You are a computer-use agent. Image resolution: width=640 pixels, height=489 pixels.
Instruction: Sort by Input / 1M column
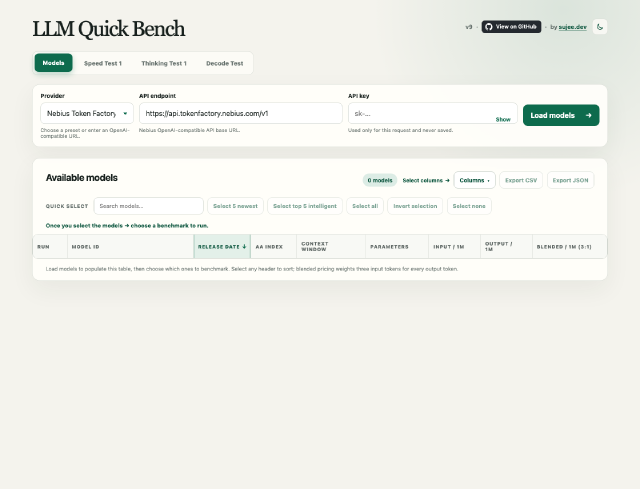(x=454, y=247)
